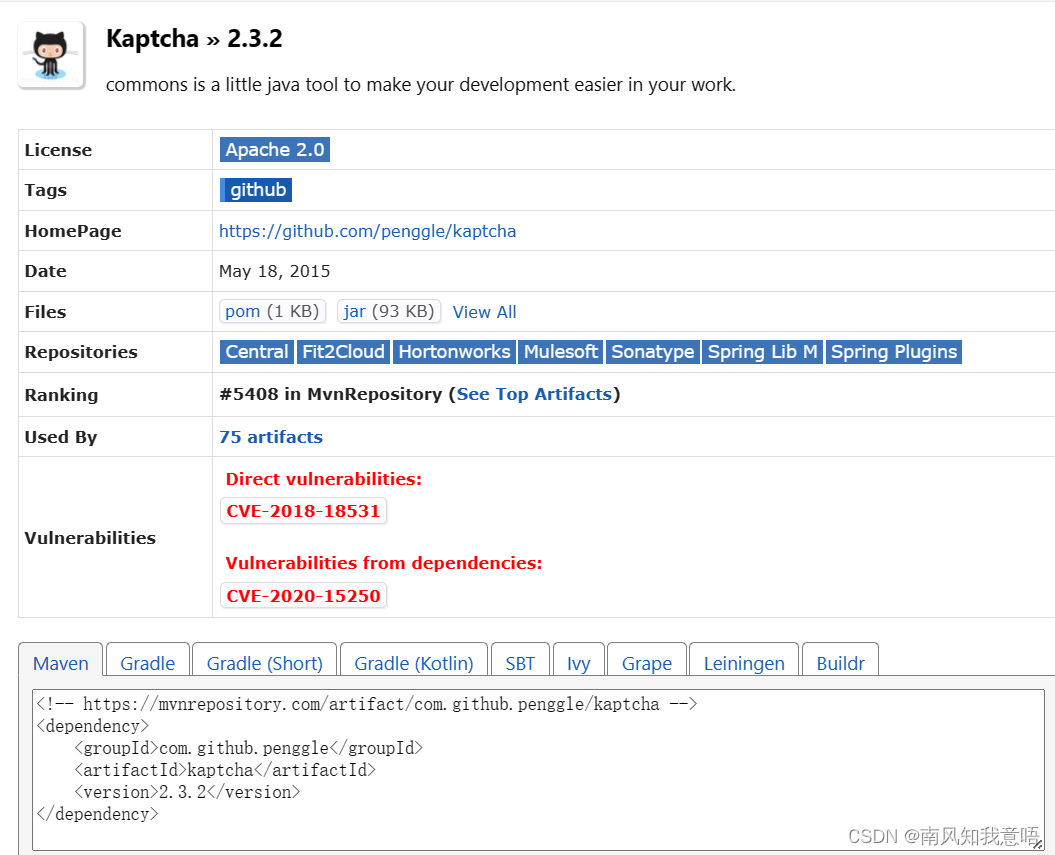Open the Ivy tab
This screenshot has width=1055, height=855.
[x=578, y=663]
